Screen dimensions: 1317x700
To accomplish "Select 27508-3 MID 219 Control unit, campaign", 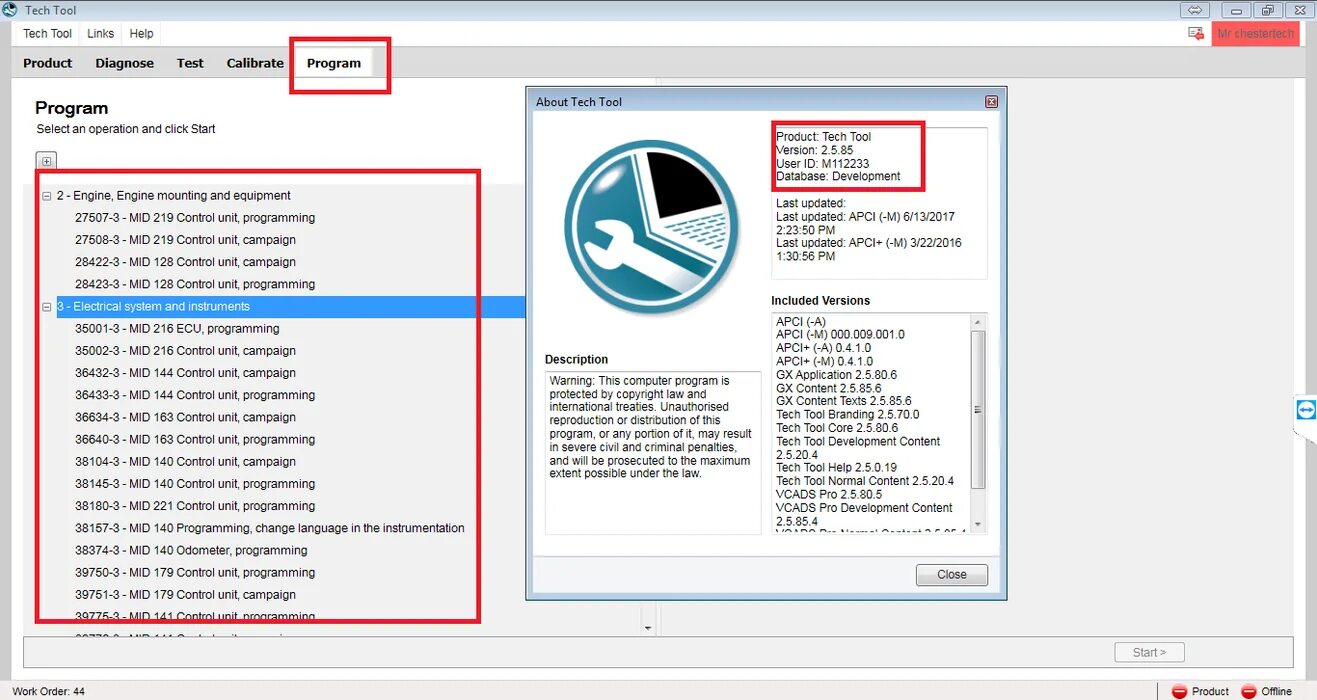I will [x=185, y=240].
